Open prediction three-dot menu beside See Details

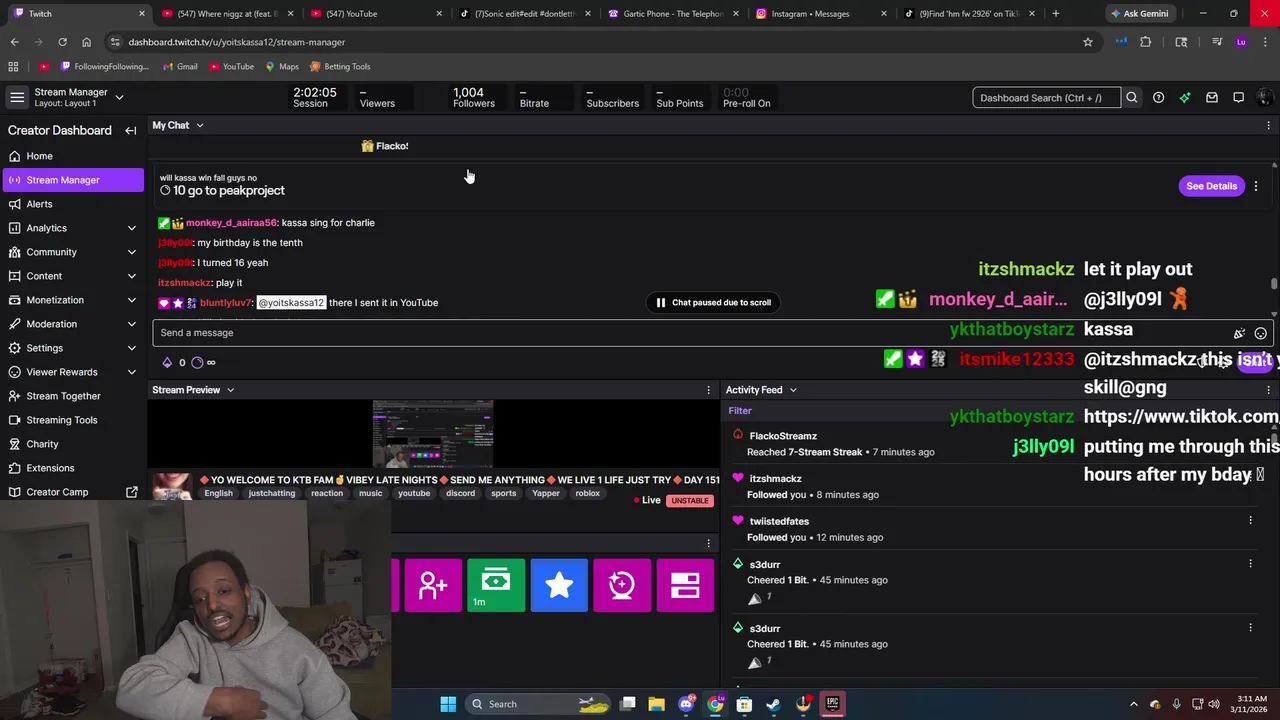tap(1256, 186)
